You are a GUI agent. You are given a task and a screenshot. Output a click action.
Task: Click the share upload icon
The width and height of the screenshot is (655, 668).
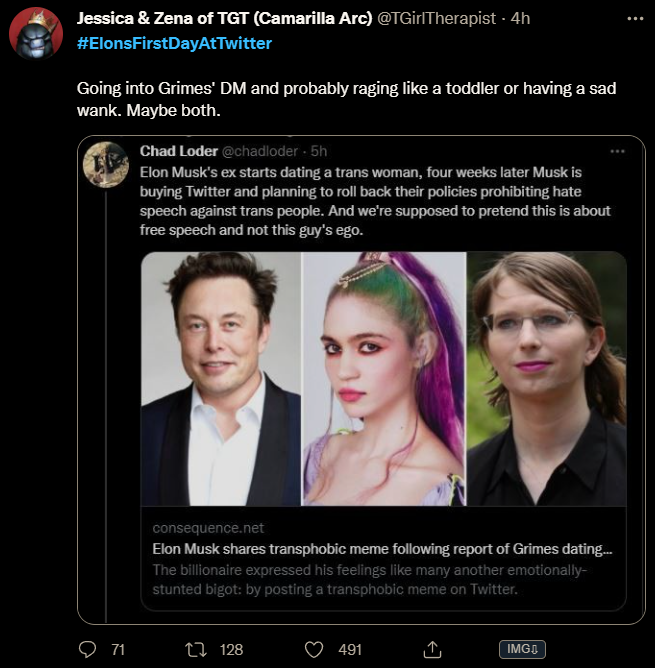point(433,649)
